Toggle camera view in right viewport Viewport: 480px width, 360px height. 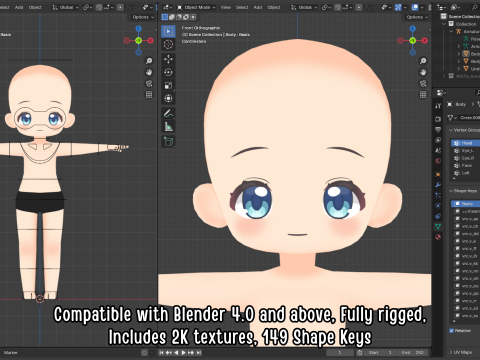coord(423,83)
